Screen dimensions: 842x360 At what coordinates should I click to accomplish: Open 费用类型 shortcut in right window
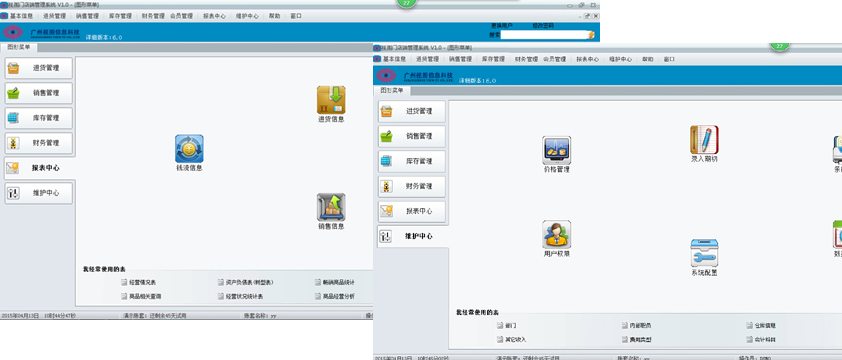(x=637, y=340)
